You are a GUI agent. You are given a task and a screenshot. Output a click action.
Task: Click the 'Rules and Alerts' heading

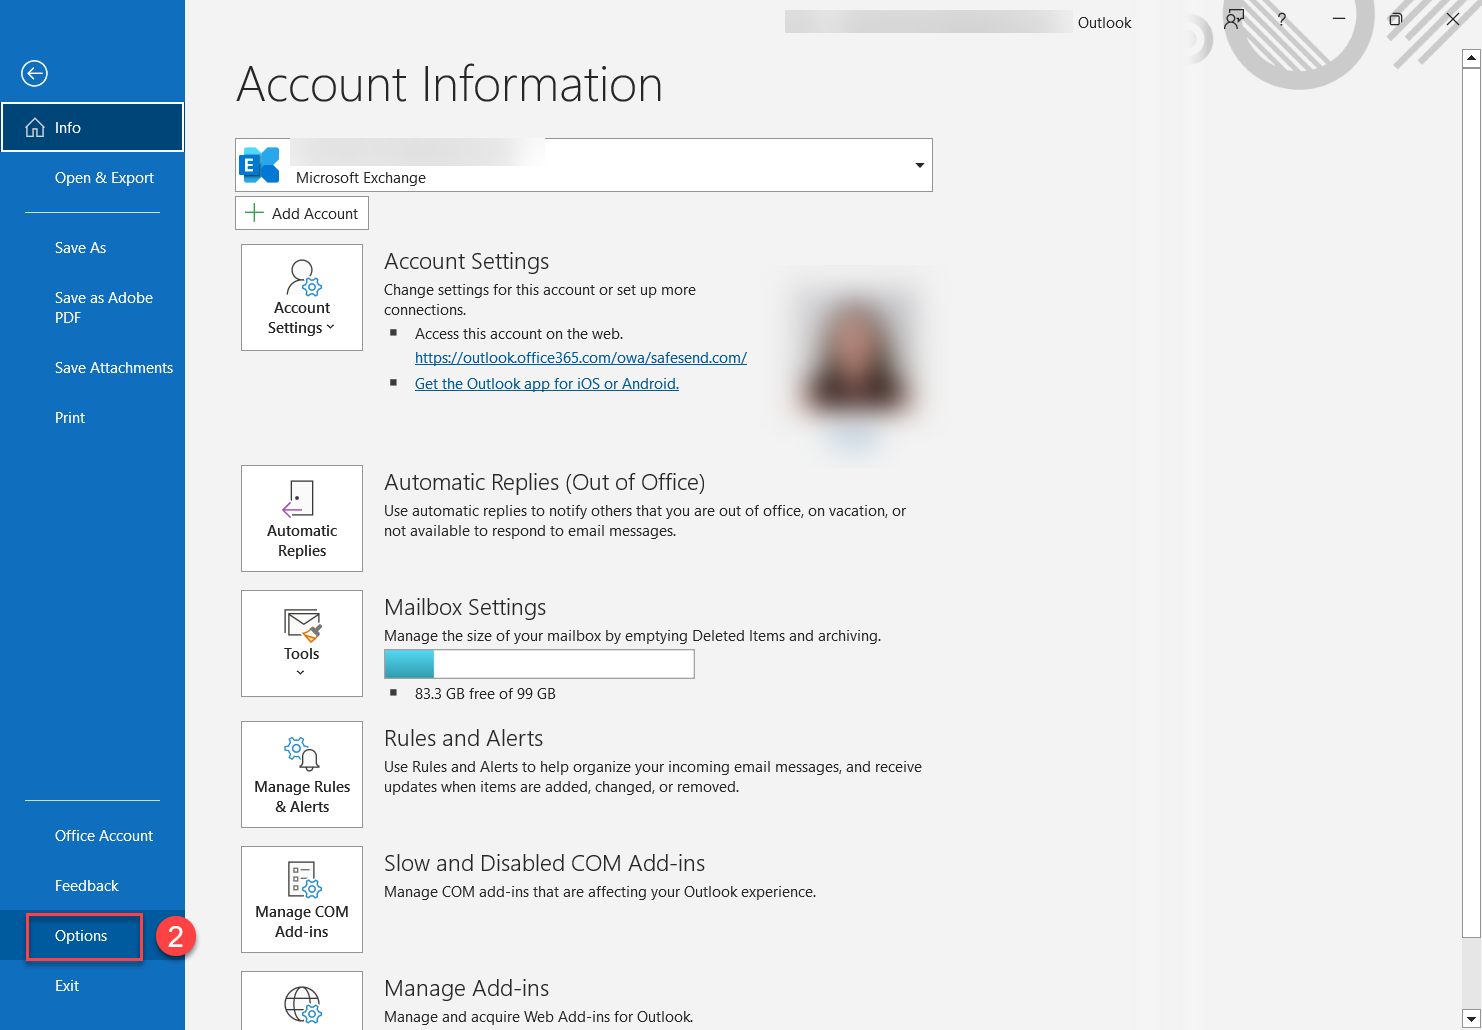pyautogui.click(x=464, y=738)
